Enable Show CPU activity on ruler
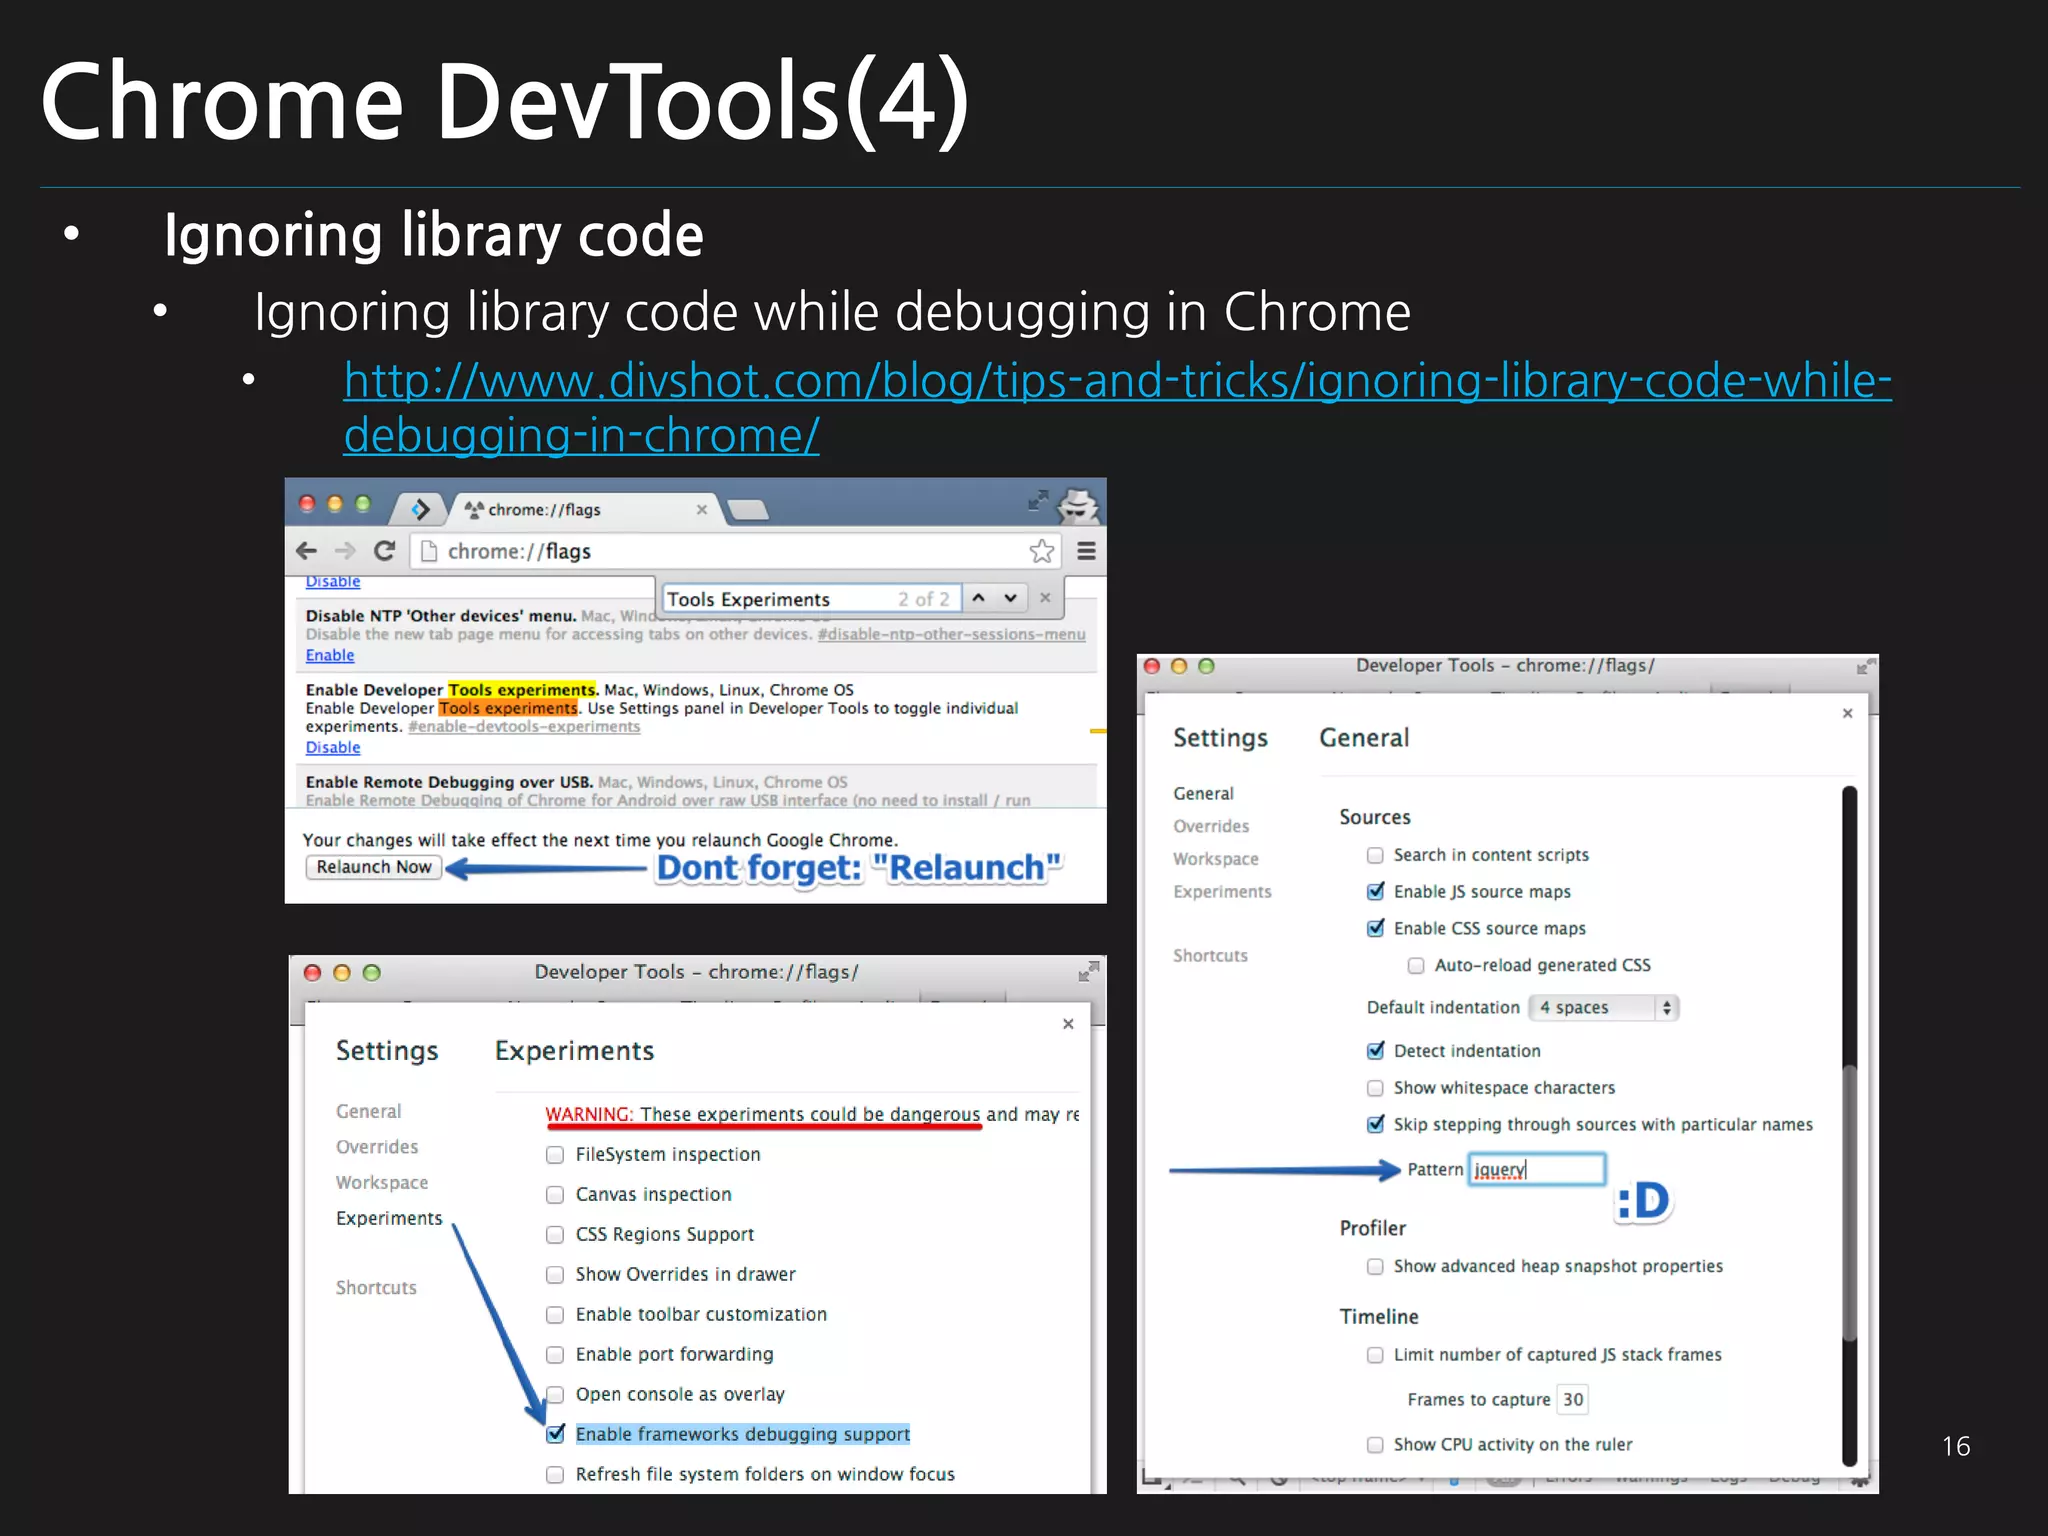The image size is (2048, 1536). [1375, 1445]
